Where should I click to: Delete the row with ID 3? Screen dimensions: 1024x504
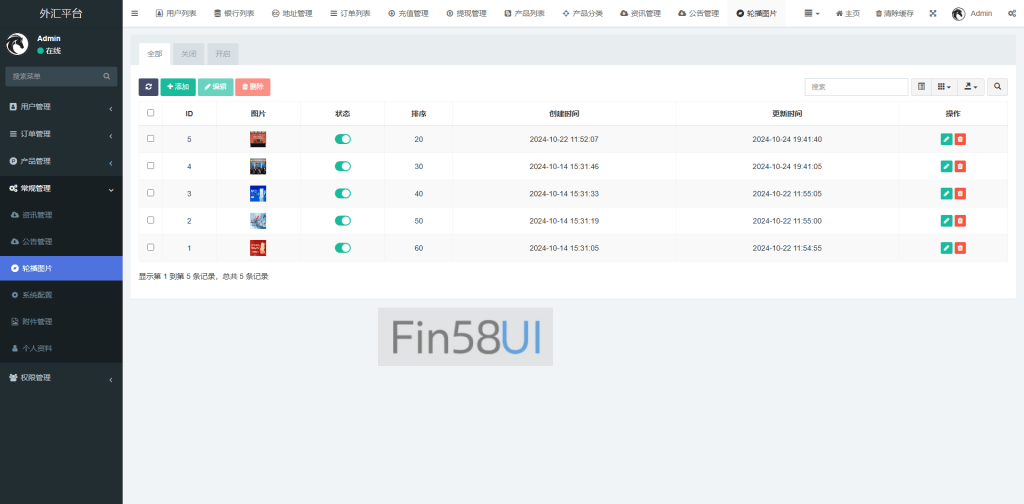[x=960, y=193]
